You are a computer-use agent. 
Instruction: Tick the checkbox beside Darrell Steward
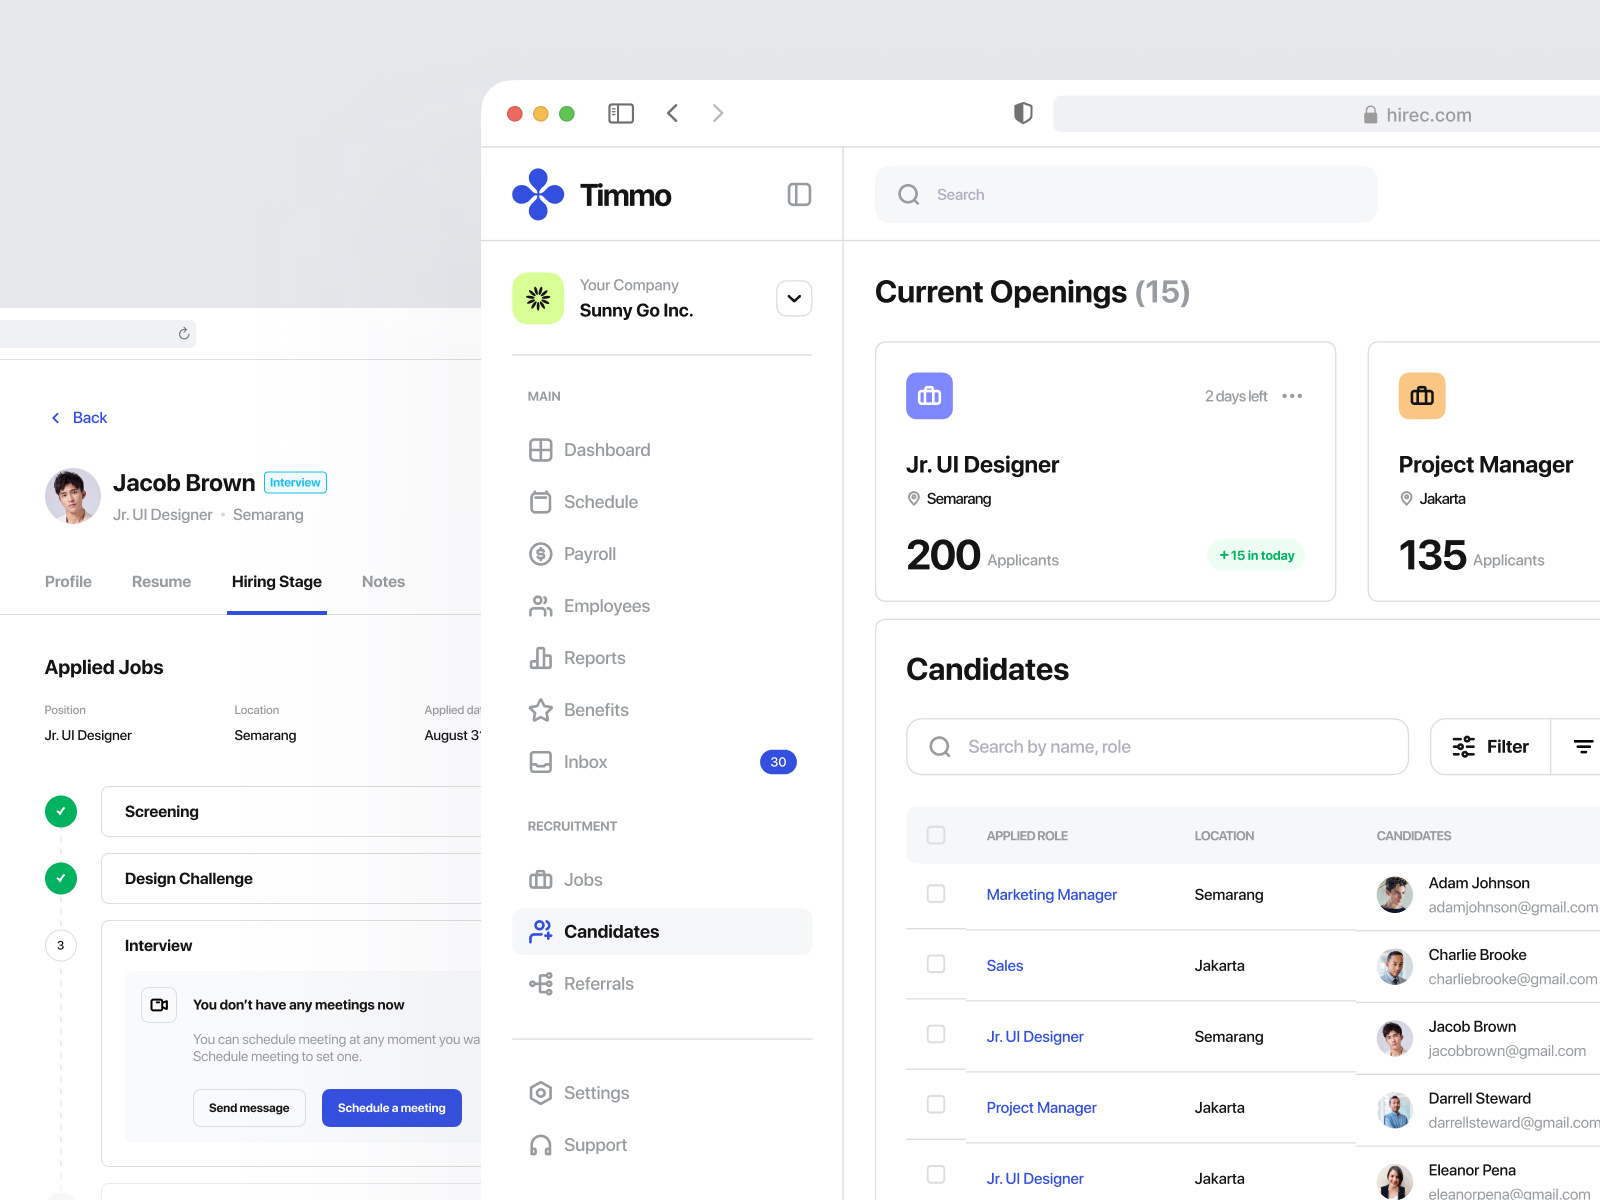935,1105
